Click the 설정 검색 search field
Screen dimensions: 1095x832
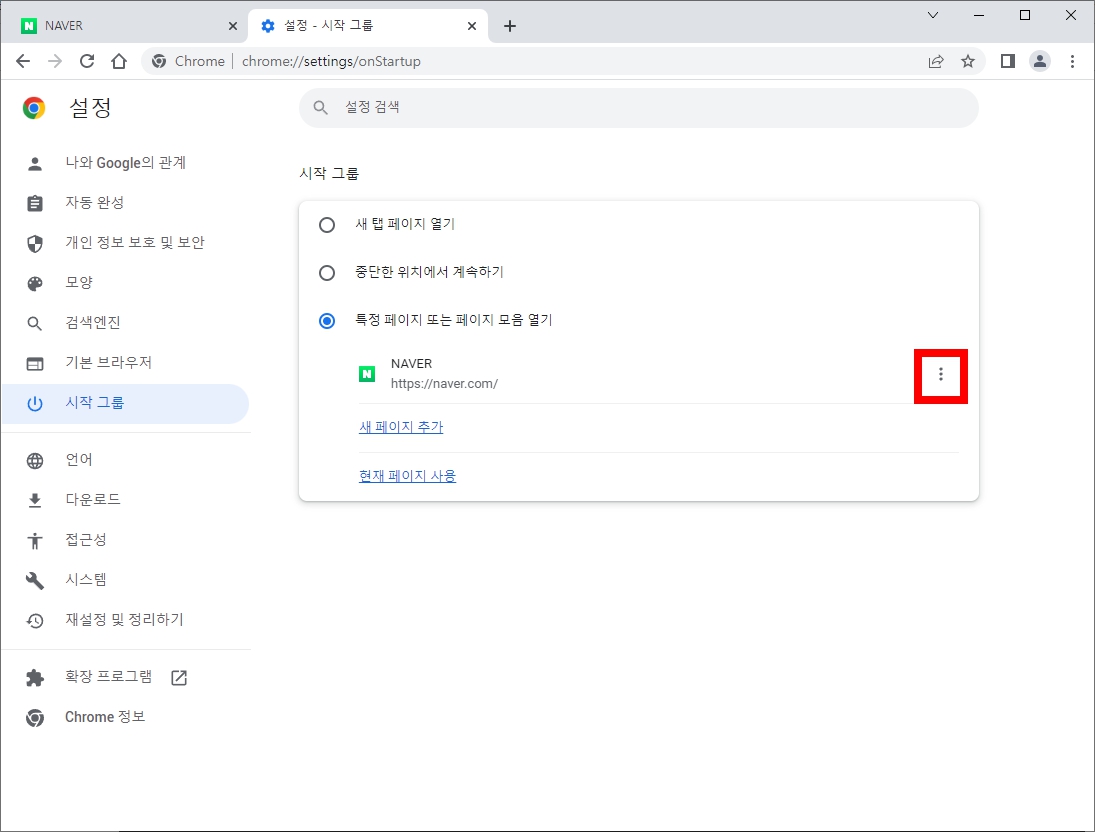click(637, 108)
